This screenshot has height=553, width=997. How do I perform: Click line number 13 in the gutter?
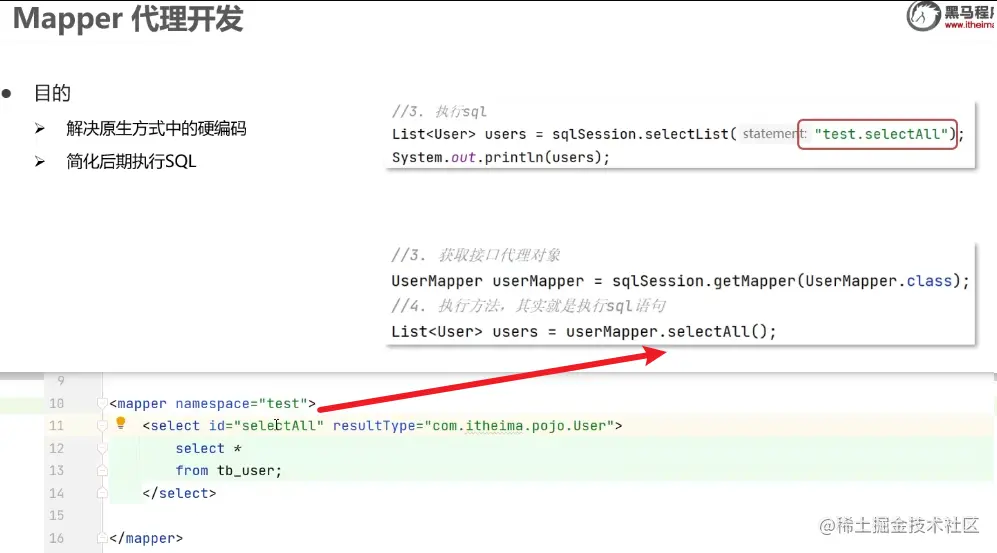coord(57,470)
